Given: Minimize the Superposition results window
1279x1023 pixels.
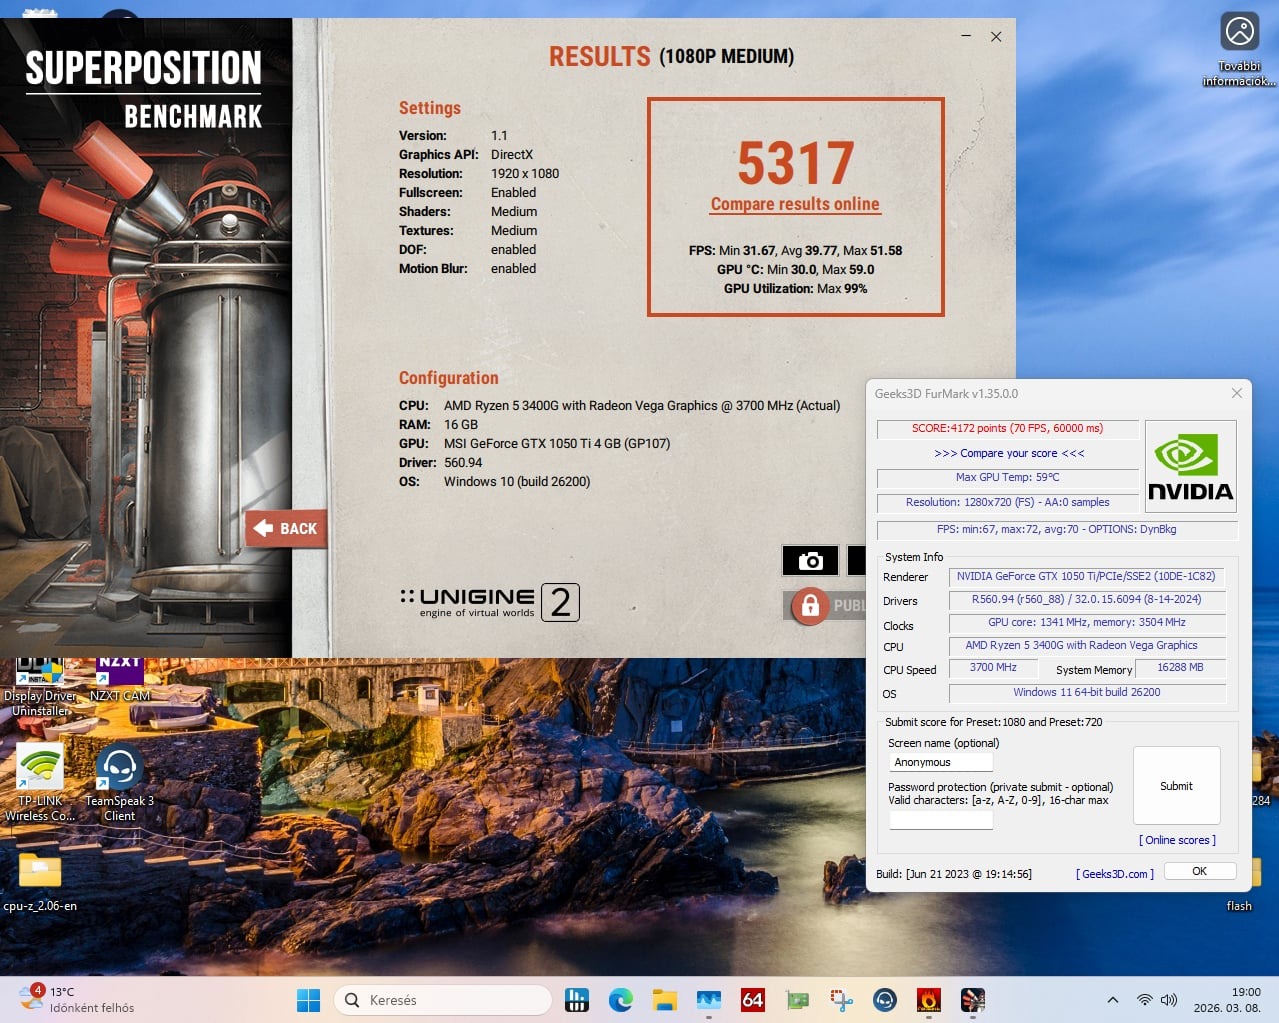Looking at the screenshot, I should 966,36.
